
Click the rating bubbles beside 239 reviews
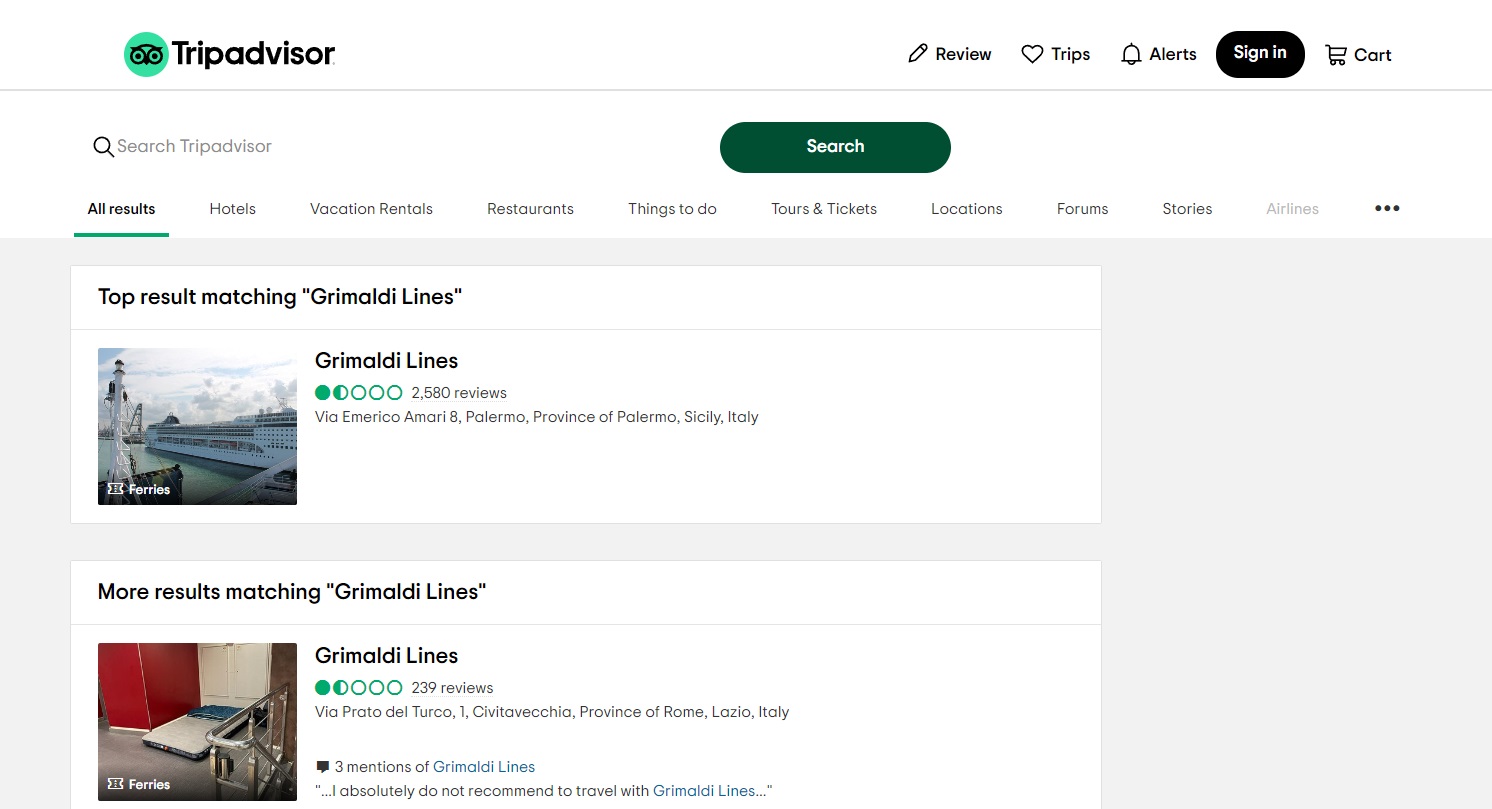click(359, 688)
